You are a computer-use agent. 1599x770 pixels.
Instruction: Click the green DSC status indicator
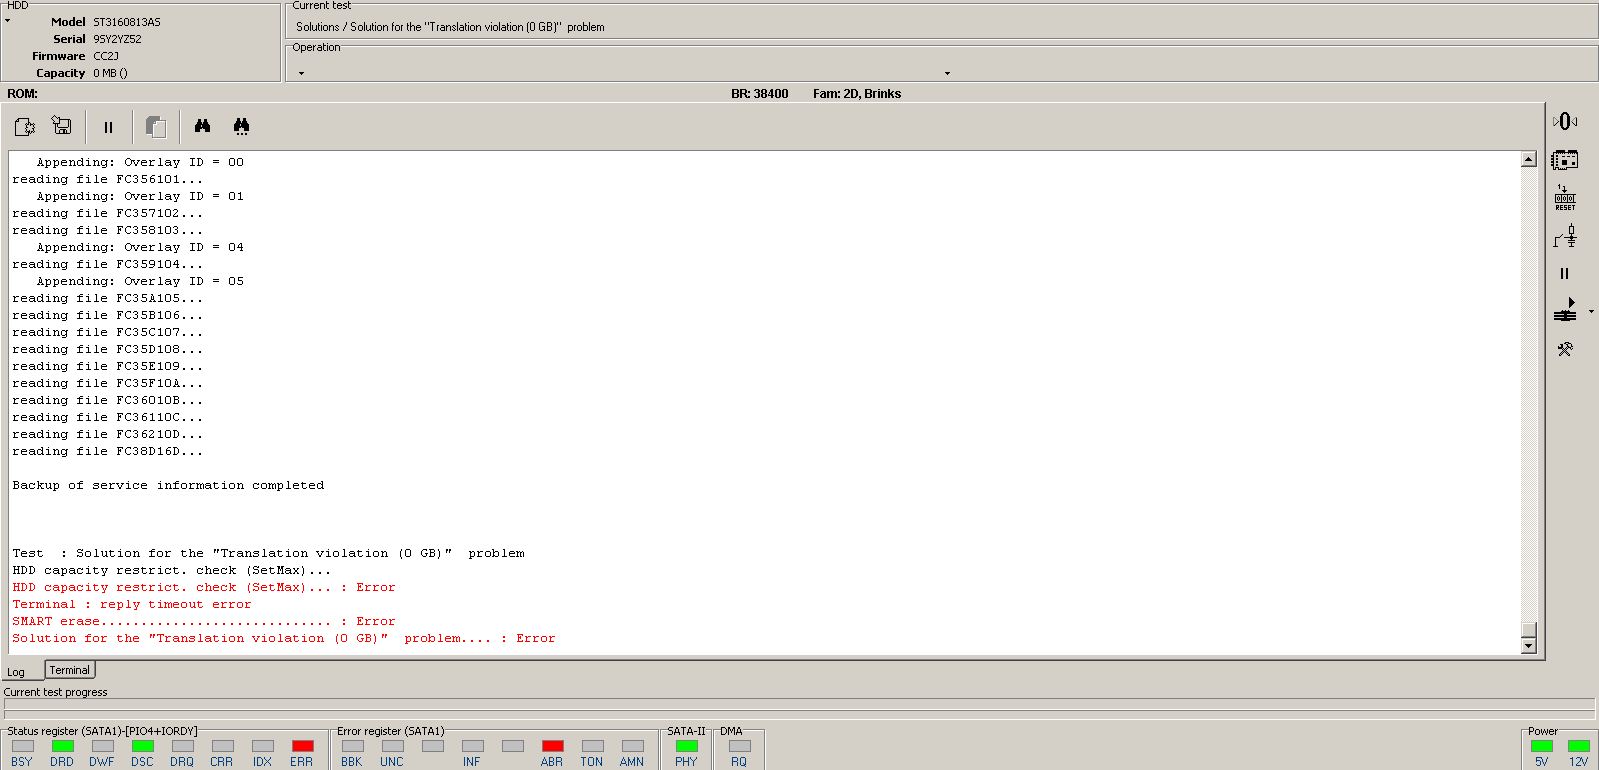point(142,746)
